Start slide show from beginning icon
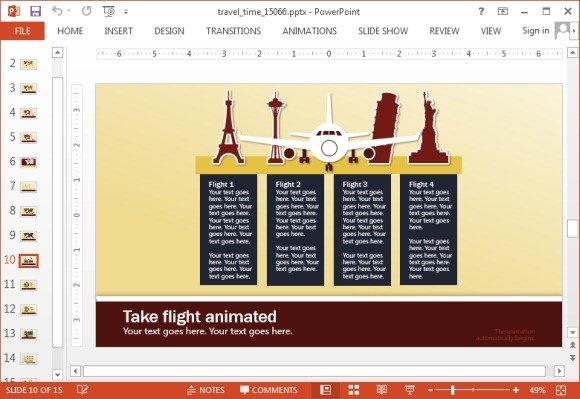Image resolution: width=580 pixels, height=399 pixels. (x=109, y=11)
